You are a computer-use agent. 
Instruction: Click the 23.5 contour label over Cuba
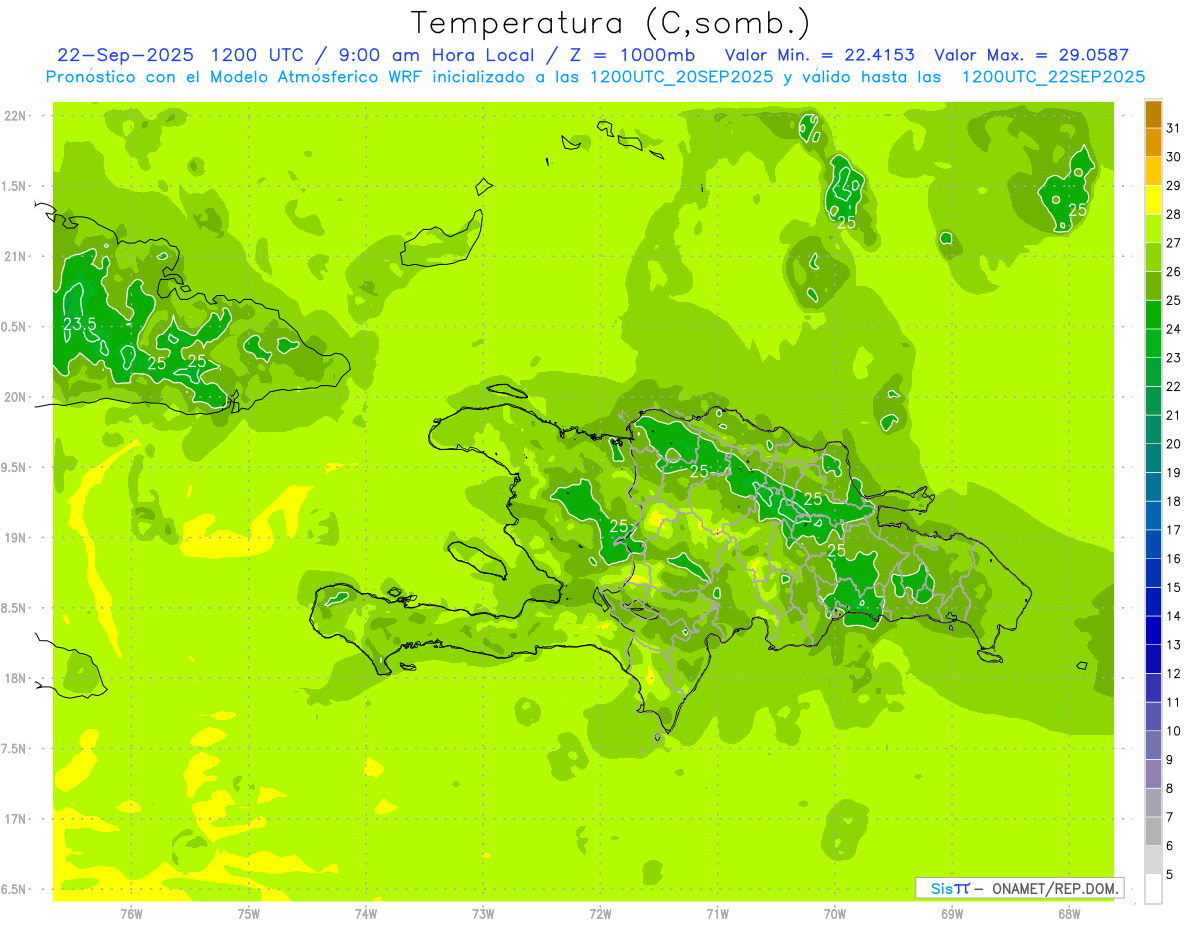click(80, 324)
